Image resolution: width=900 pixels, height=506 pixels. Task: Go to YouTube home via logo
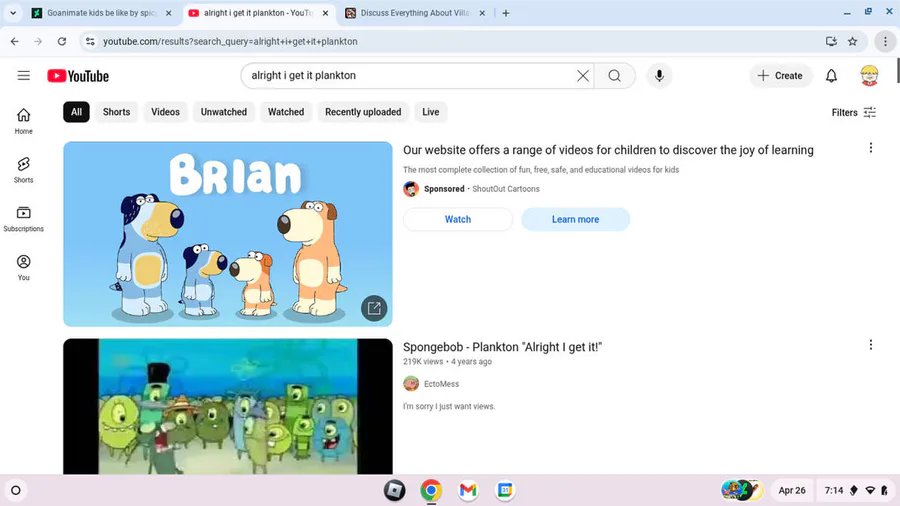tap(78, 76)
